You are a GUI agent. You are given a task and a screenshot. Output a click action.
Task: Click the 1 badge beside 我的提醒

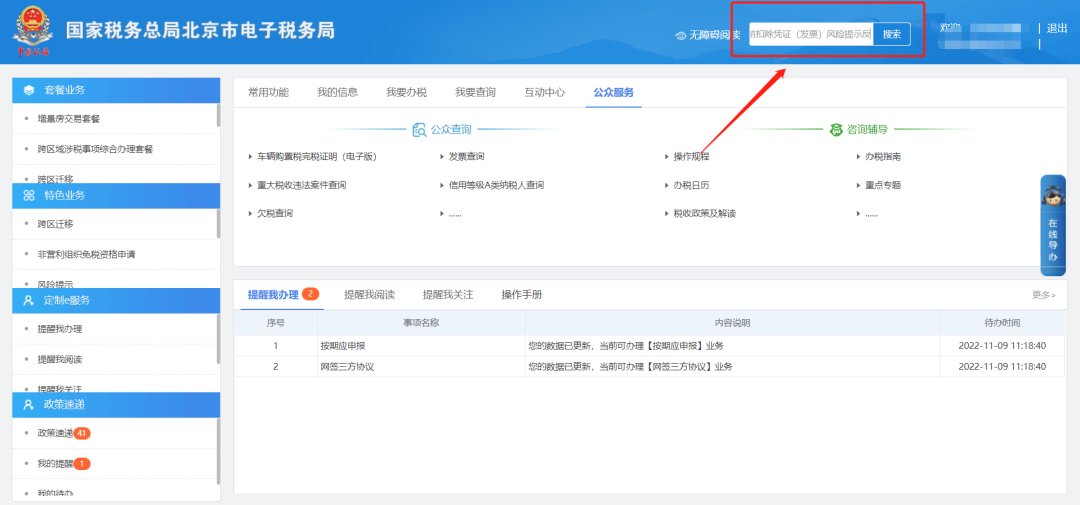click(82, 464)
